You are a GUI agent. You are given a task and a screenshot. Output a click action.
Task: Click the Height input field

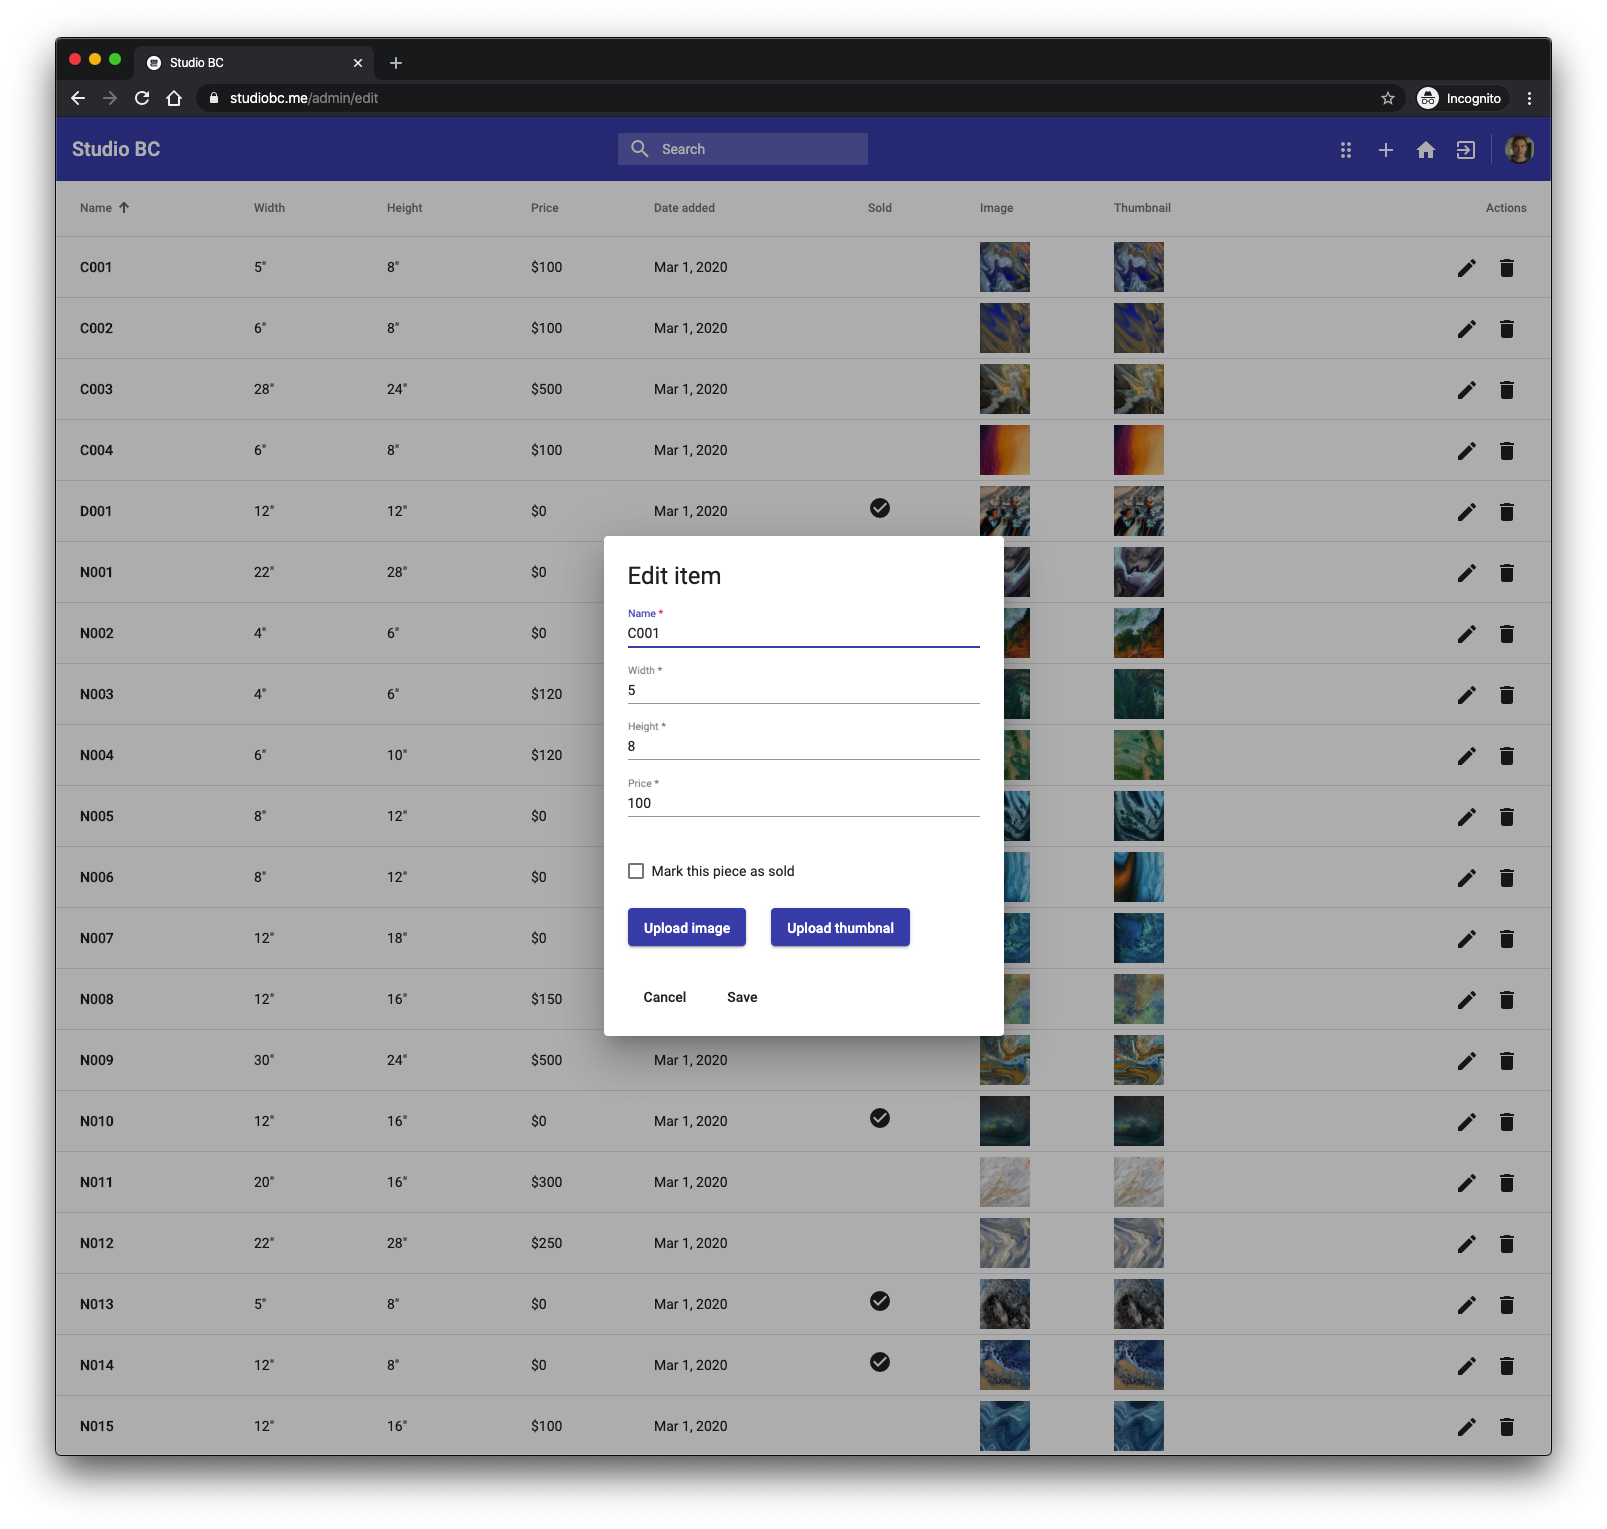coord(803,746)
